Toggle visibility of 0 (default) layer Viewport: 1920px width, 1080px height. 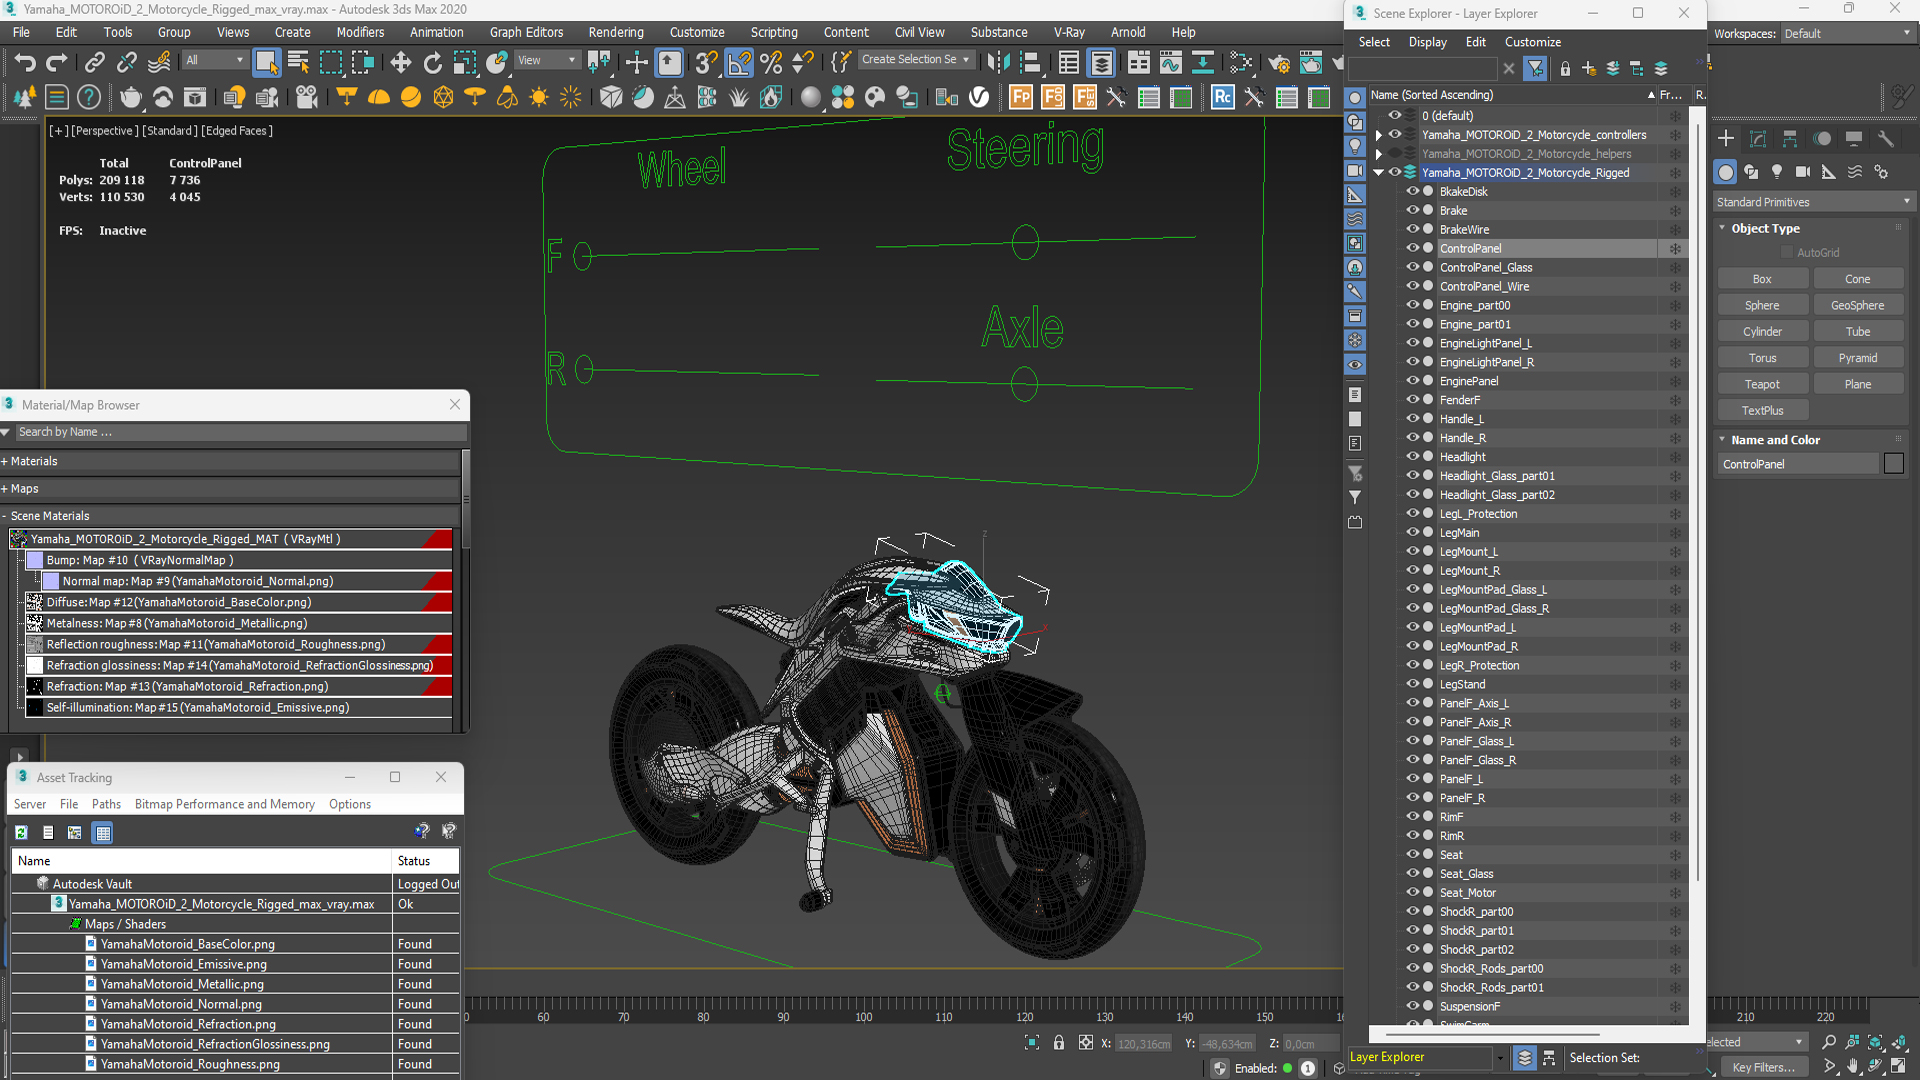coord(1395,116)
